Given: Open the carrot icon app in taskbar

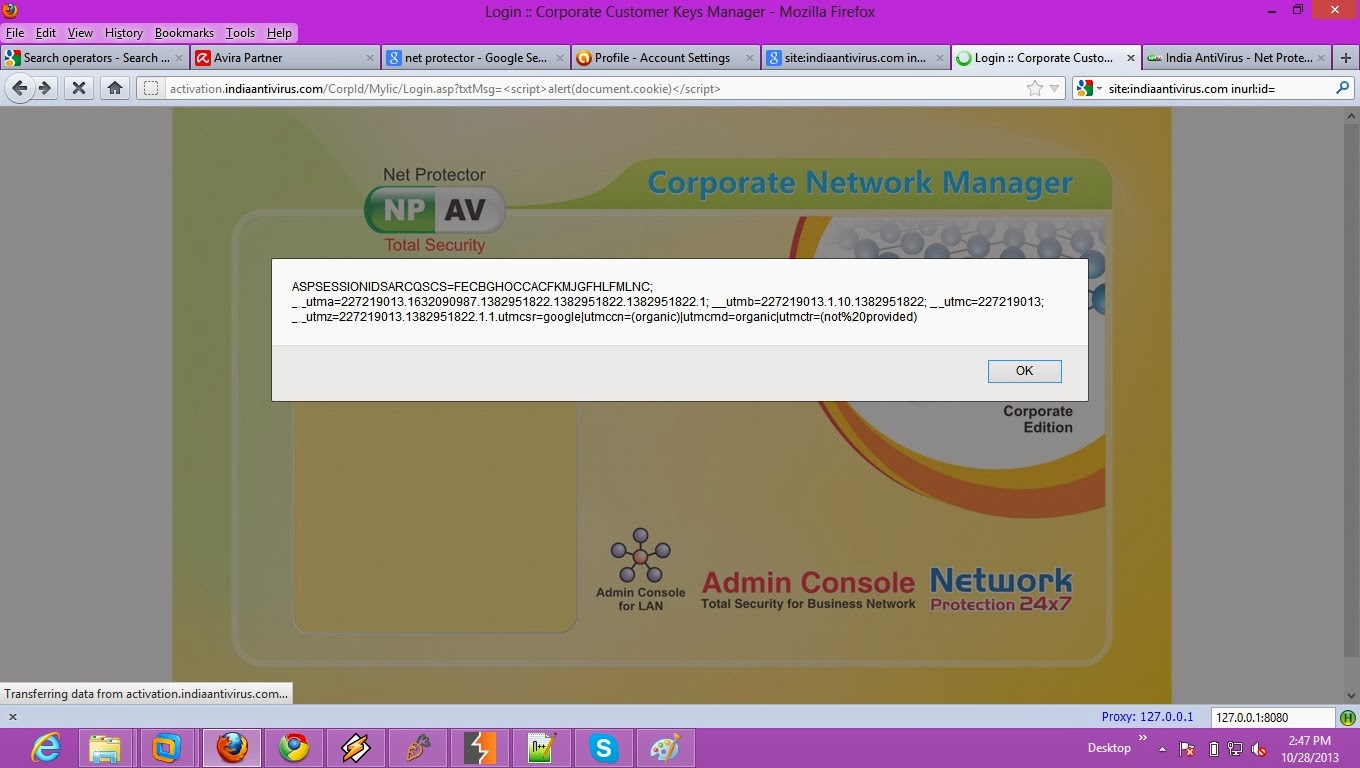Looking at the screenshot, I should click(418, 748).
